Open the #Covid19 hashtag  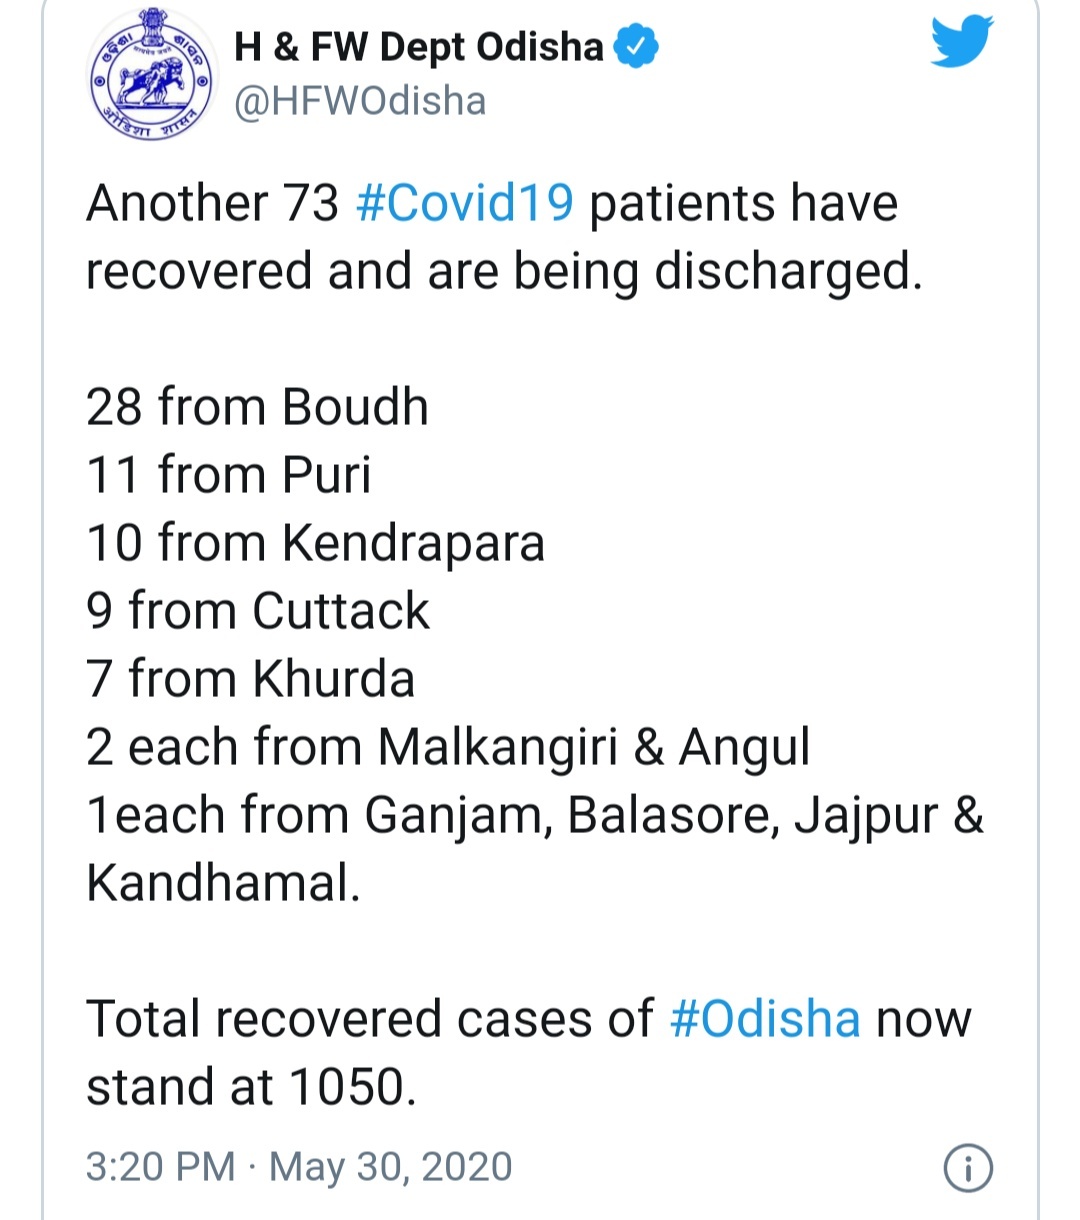[465, 203]
